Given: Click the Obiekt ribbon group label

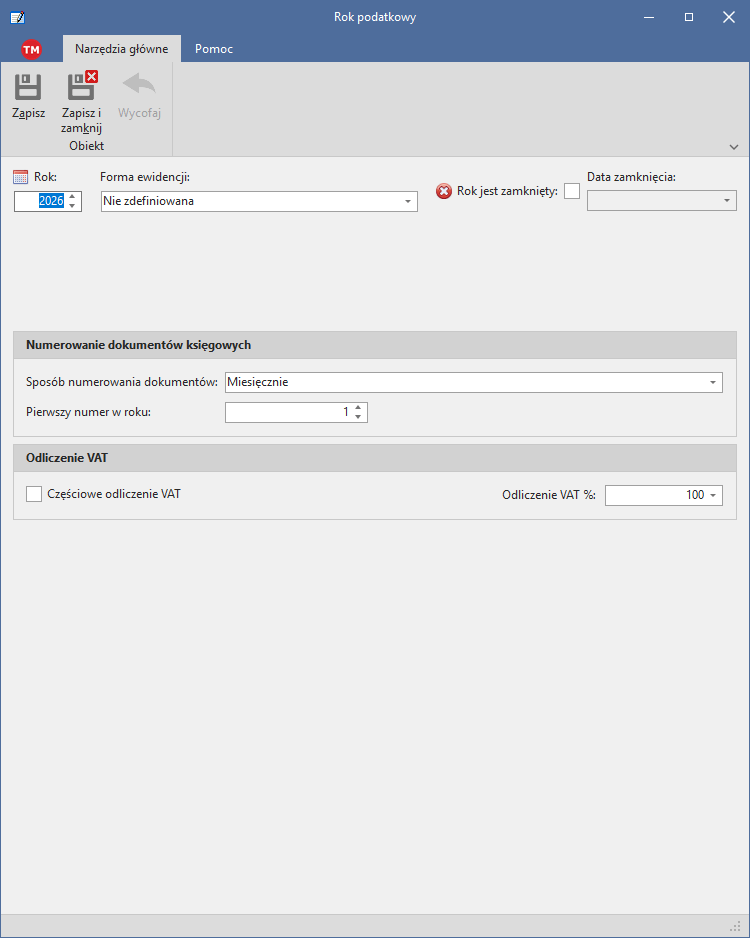Looking at the screenshot, I should coord(86,146).
